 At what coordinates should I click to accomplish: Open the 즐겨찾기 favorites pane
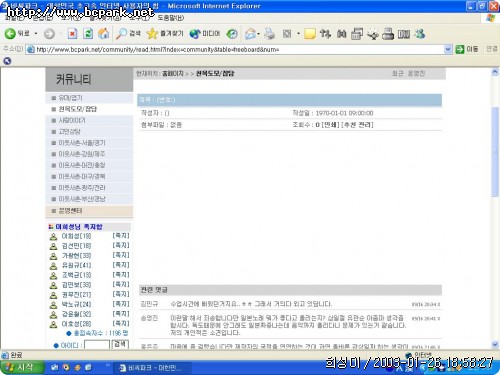pos(165,34)
